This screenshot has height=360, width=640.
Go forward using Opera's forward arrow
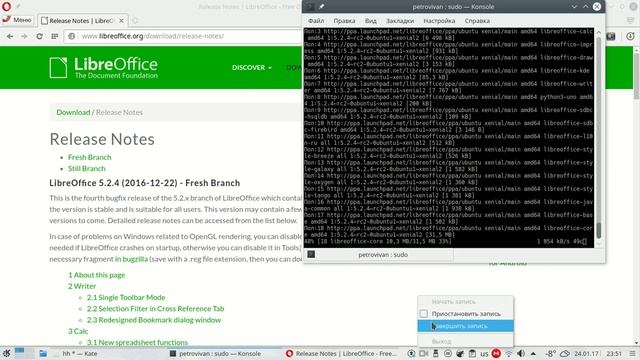(24, 36)
